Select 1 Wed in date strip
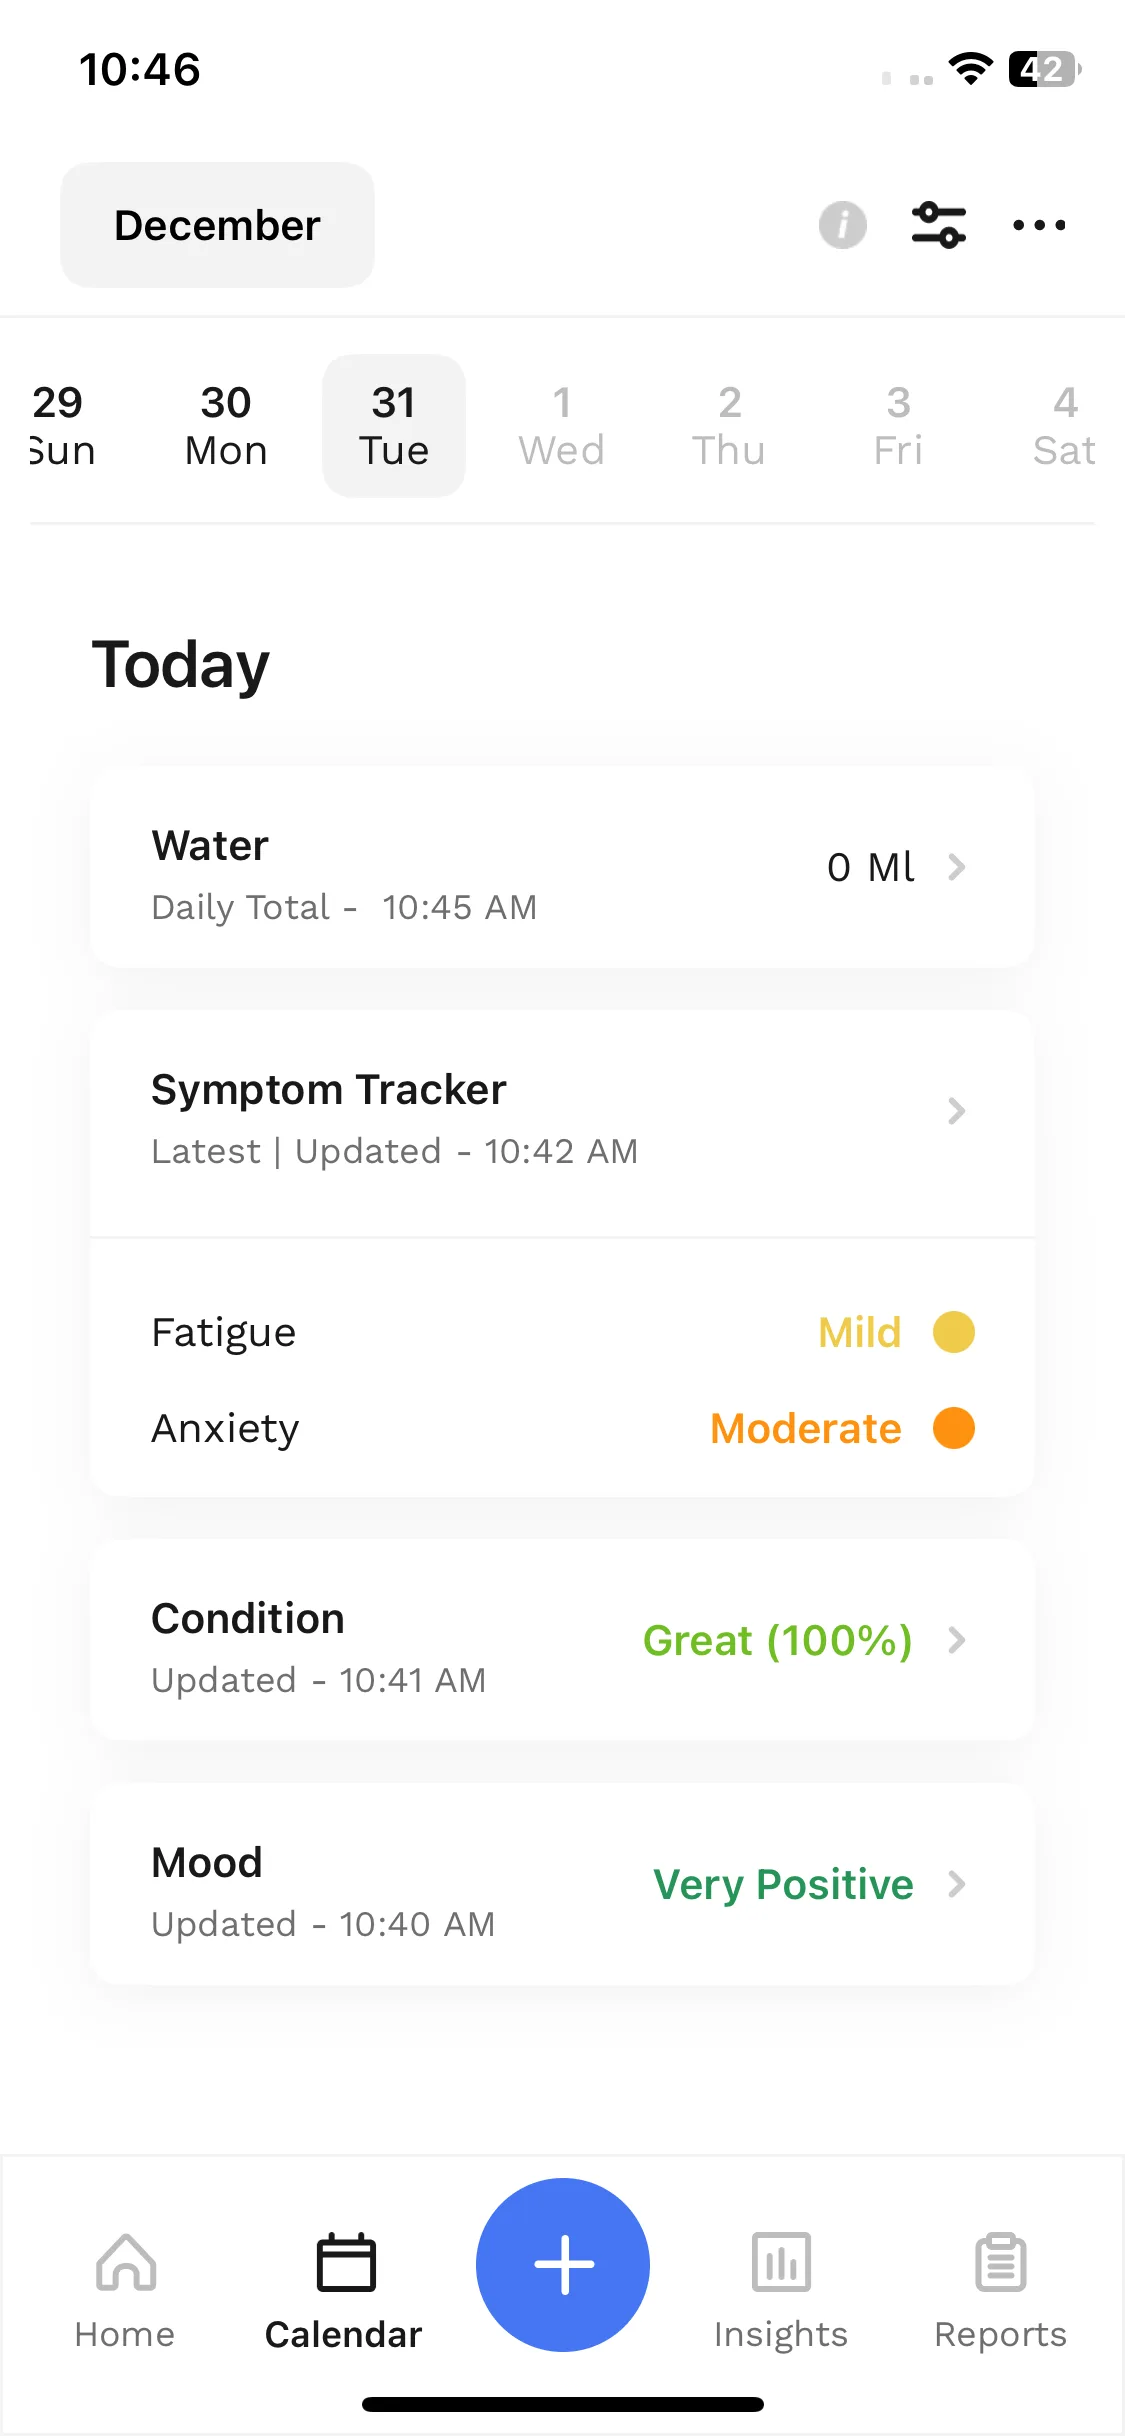Screen dimensions: 1125x2436 (x=562, y=426)
